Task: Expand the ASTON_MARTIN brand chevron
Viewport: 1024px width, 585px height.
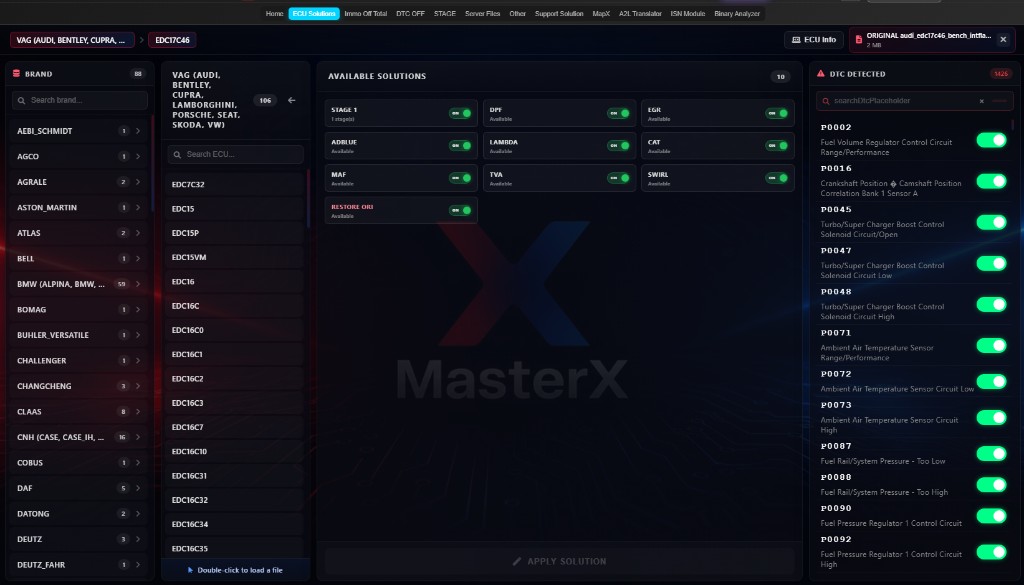Action: [x=138, y=207]
